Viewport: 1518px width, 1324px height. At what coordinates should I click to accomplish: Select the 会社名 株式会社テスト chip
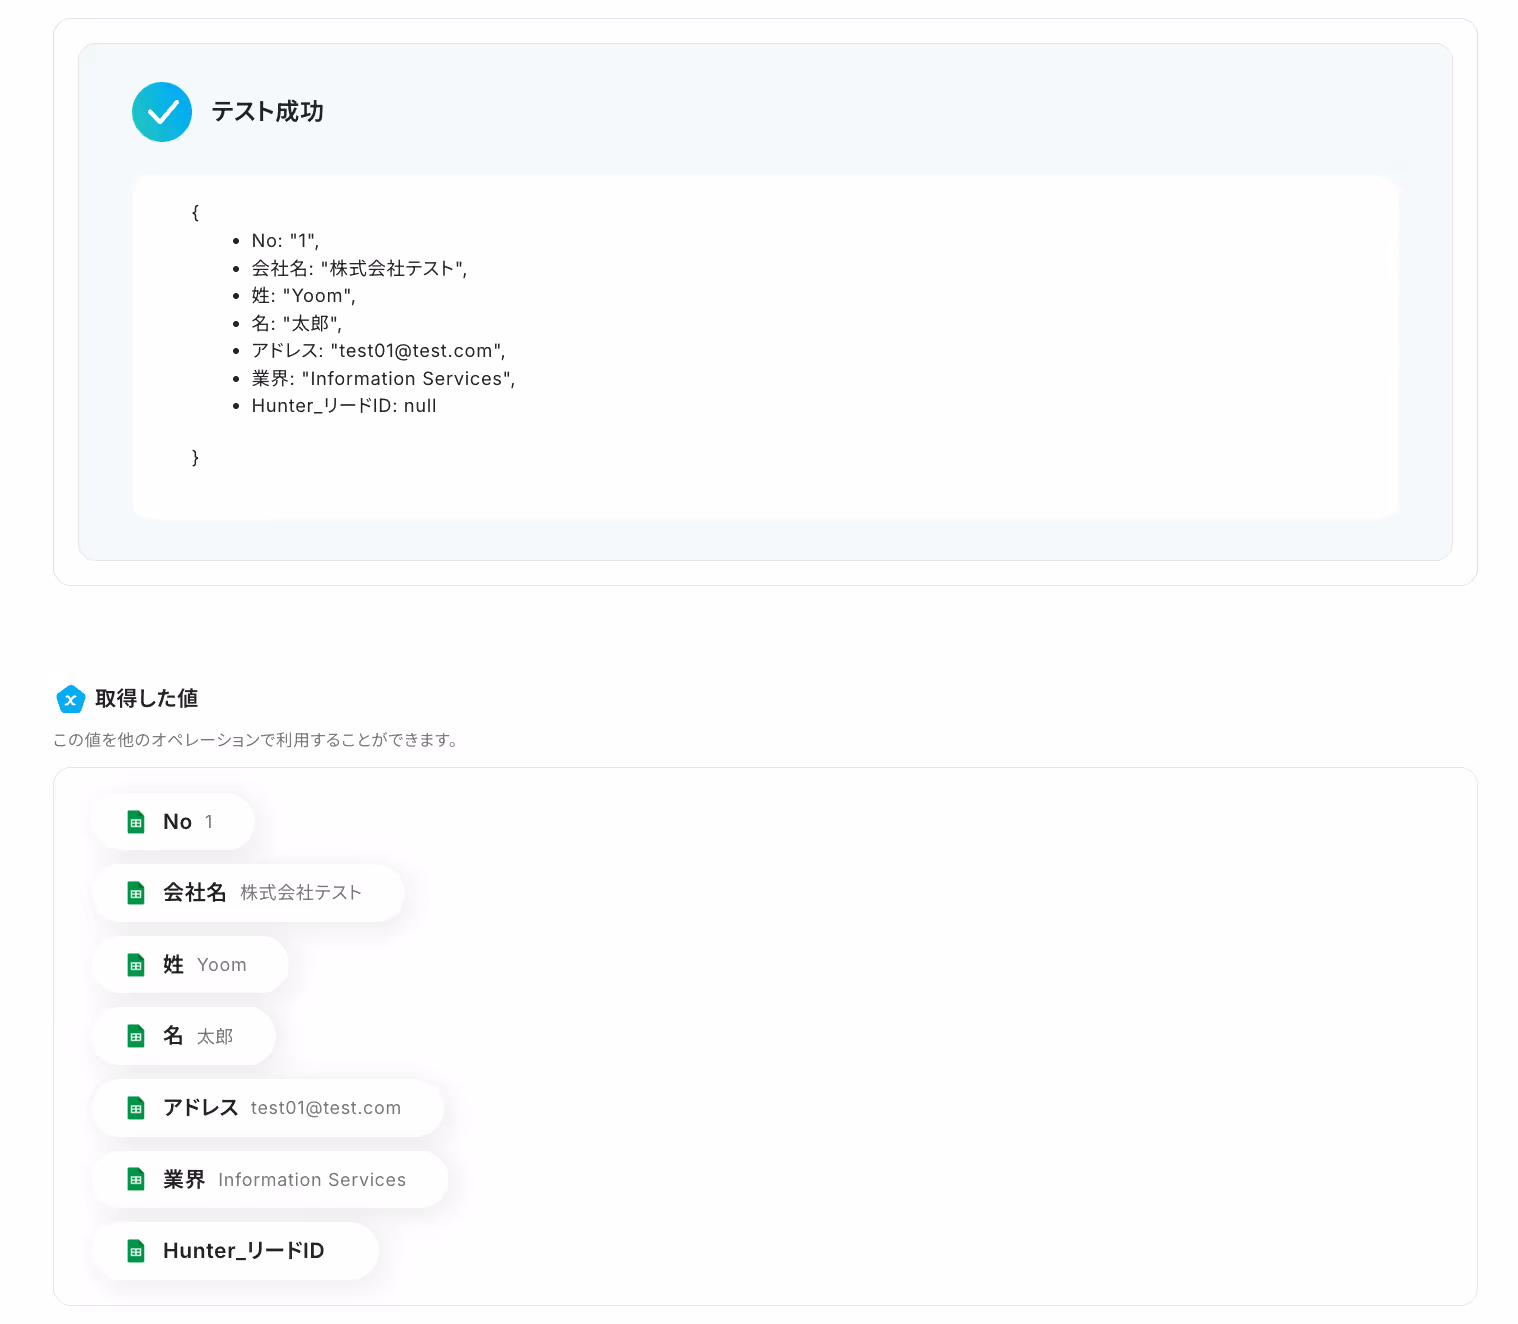[x=248, y=893]
